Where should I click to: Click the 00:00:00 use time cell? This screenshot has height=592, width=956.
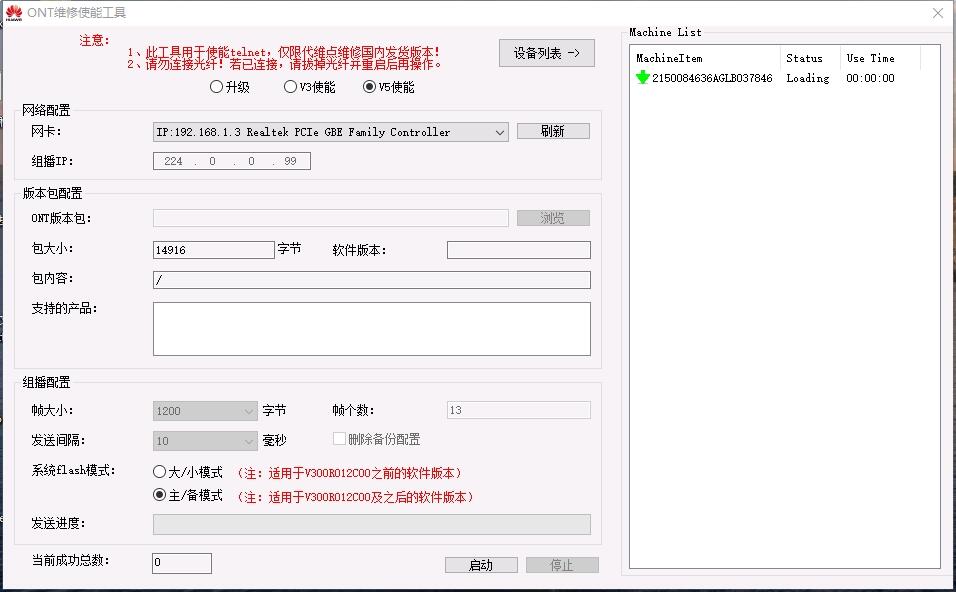[870, 78]
